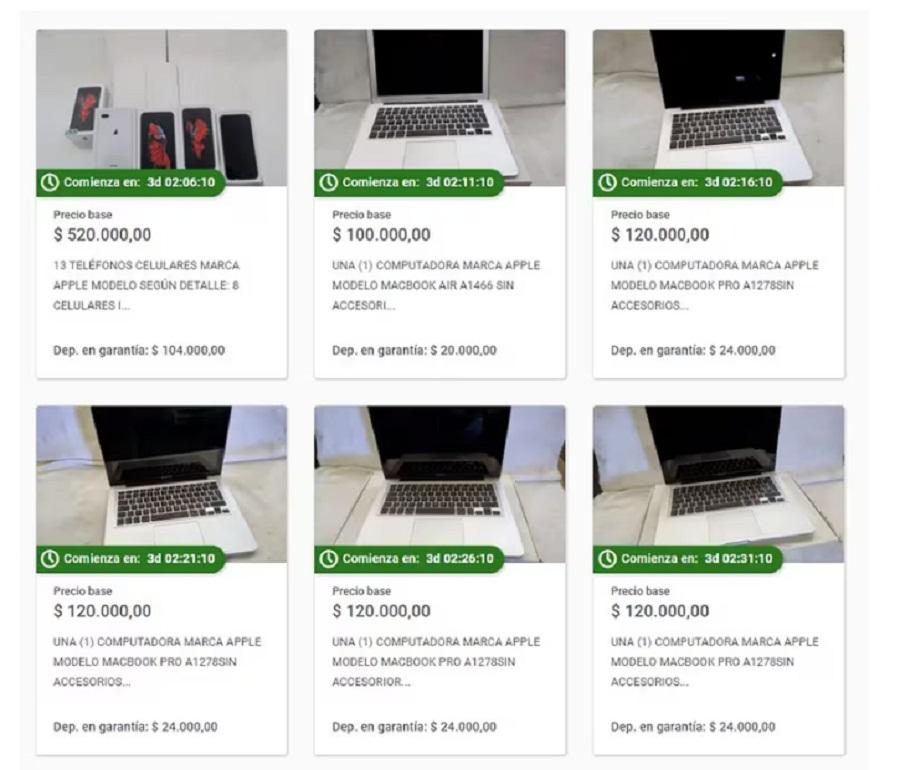Click clock icon on 3d 02:06:10 countdown
Screen dimensions: 900x770
click(x=50, y=182)
